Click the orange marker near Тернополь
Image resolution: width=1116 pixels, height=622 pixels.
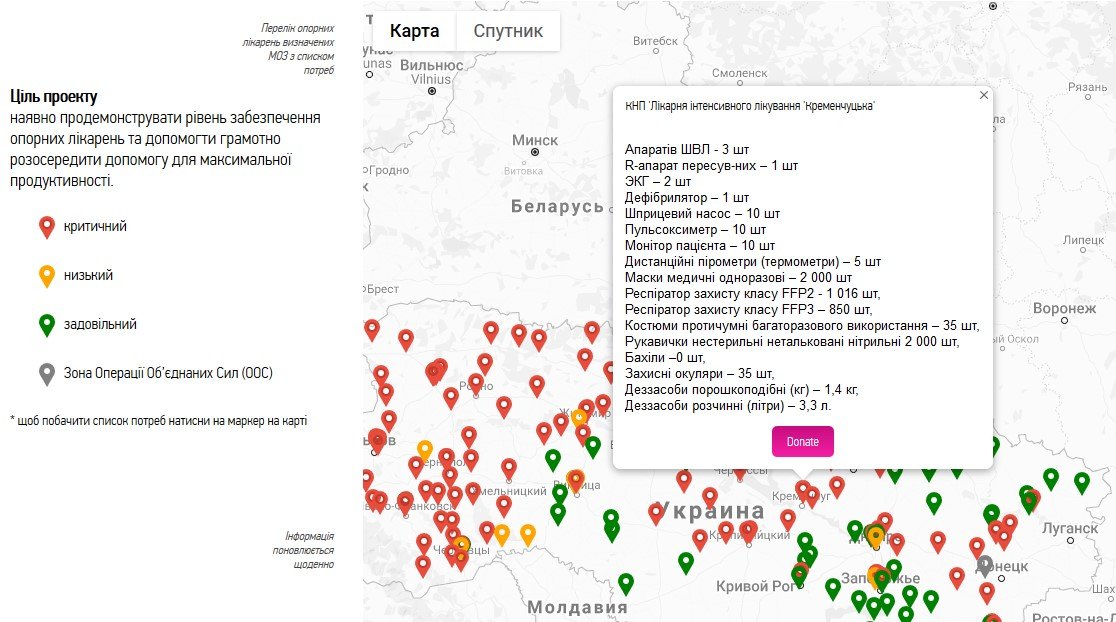425,450
